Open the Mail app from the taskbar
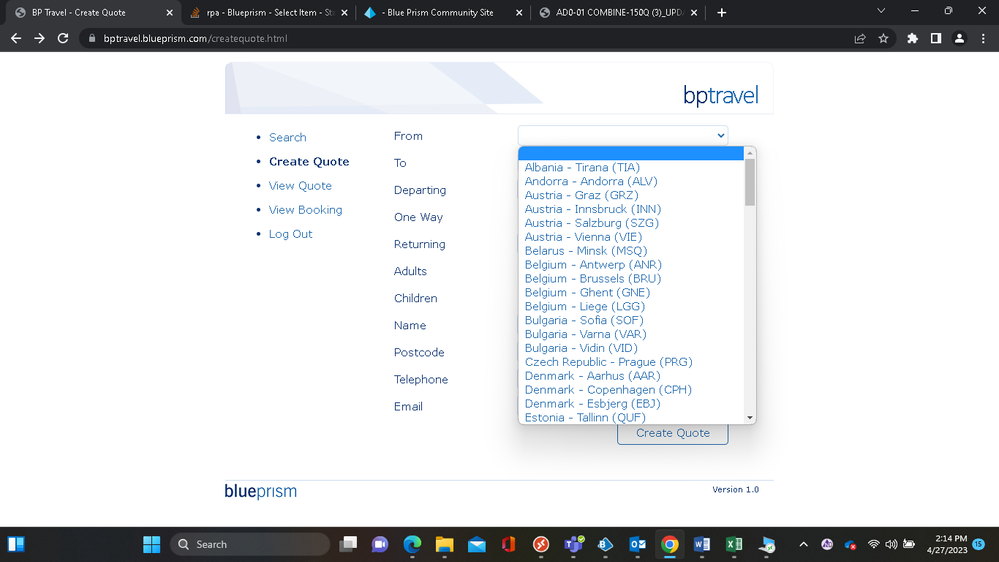This screenshot has height=562, width=999. tap(477, 544)
